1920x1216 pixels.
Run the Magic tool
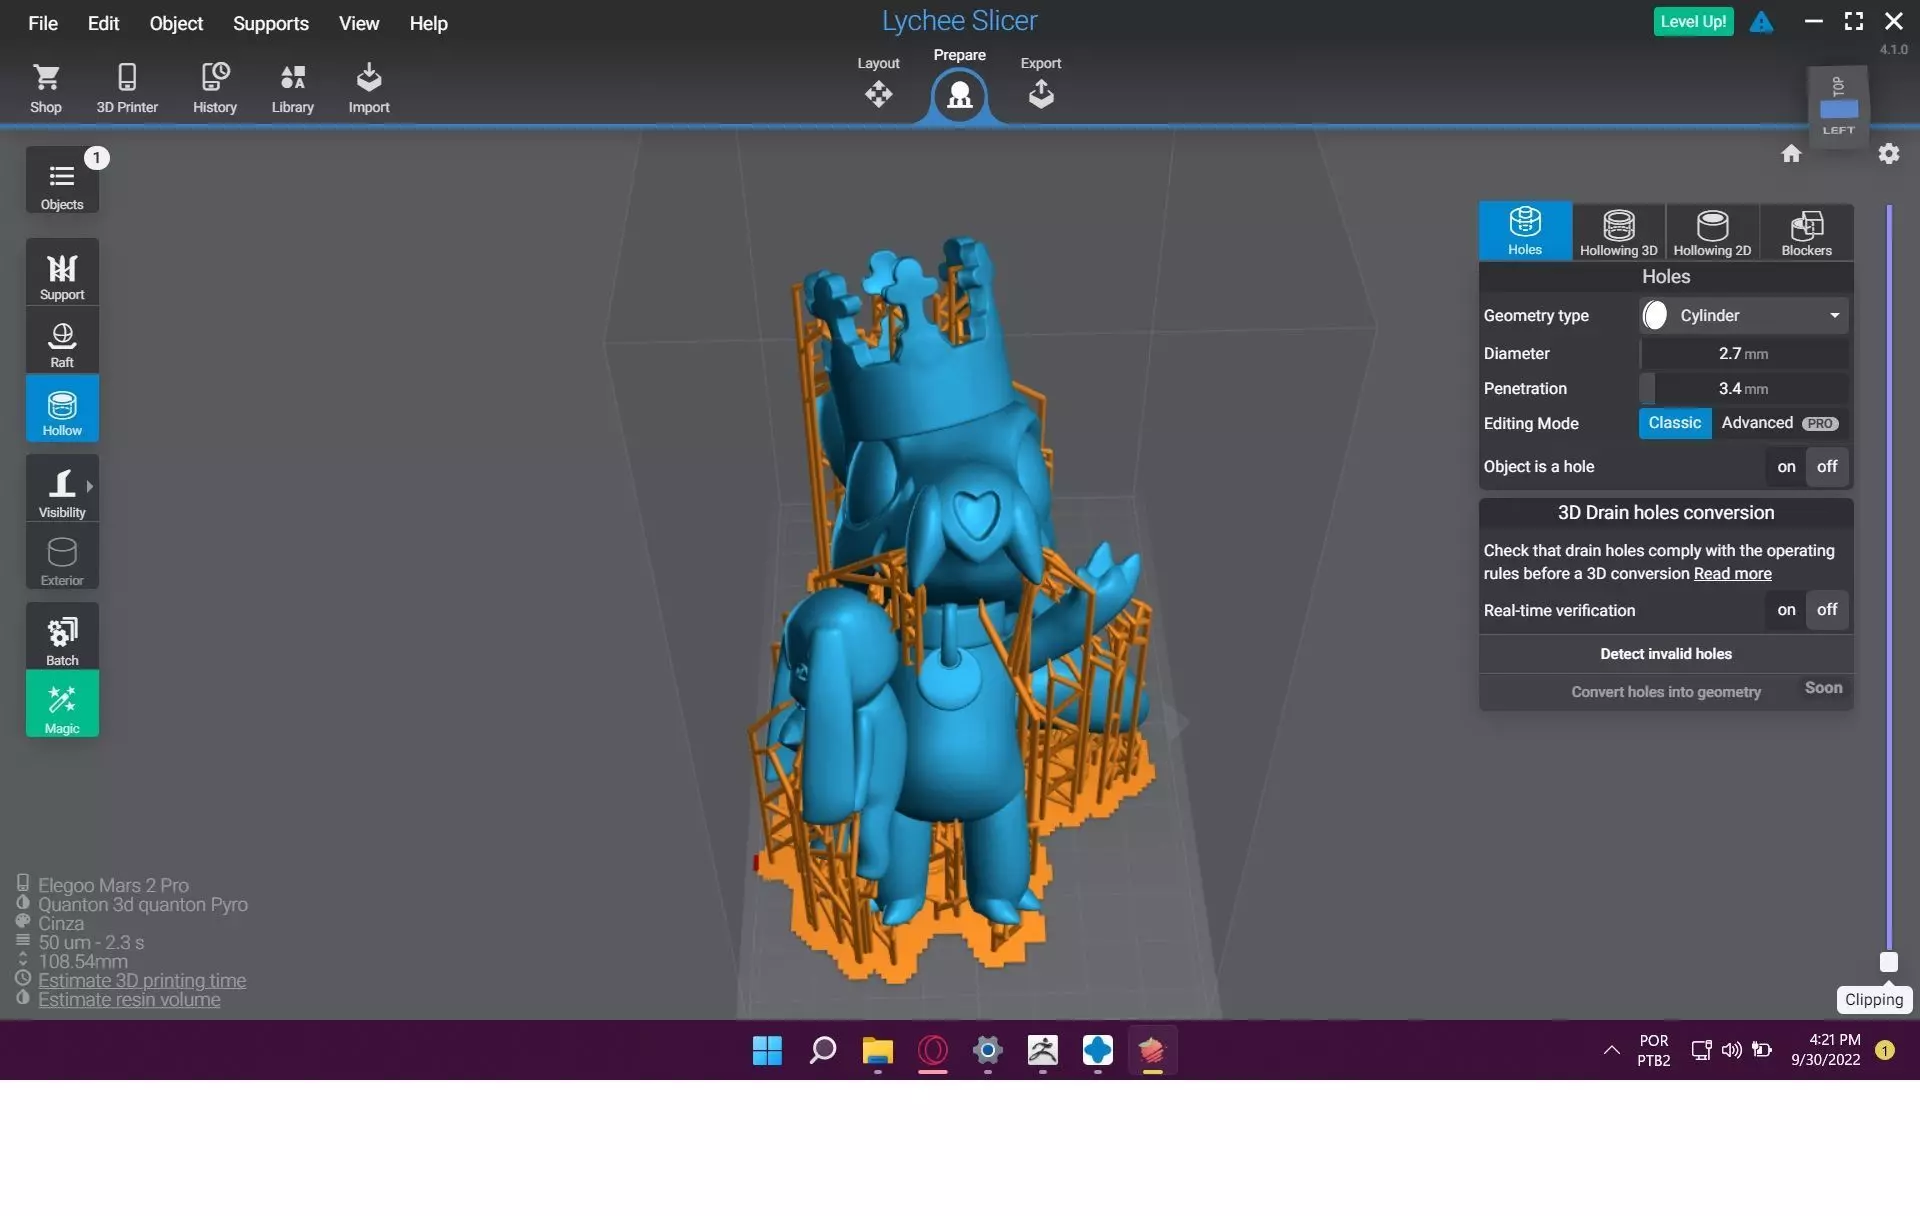point(62,705)
